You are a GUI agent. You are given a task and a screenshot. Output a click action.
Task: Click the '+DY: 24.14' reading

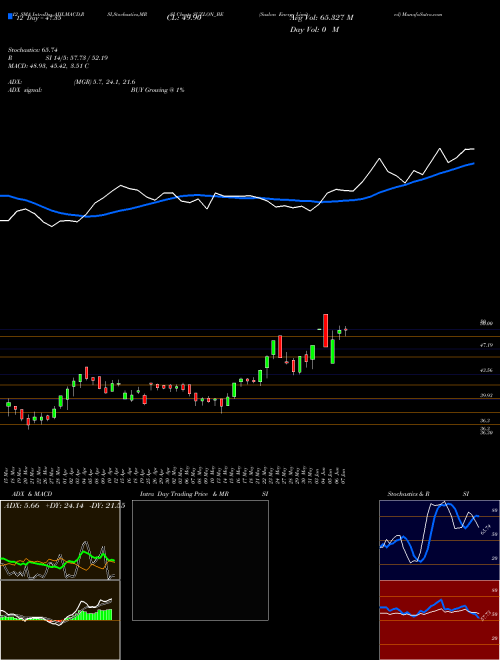65,506
